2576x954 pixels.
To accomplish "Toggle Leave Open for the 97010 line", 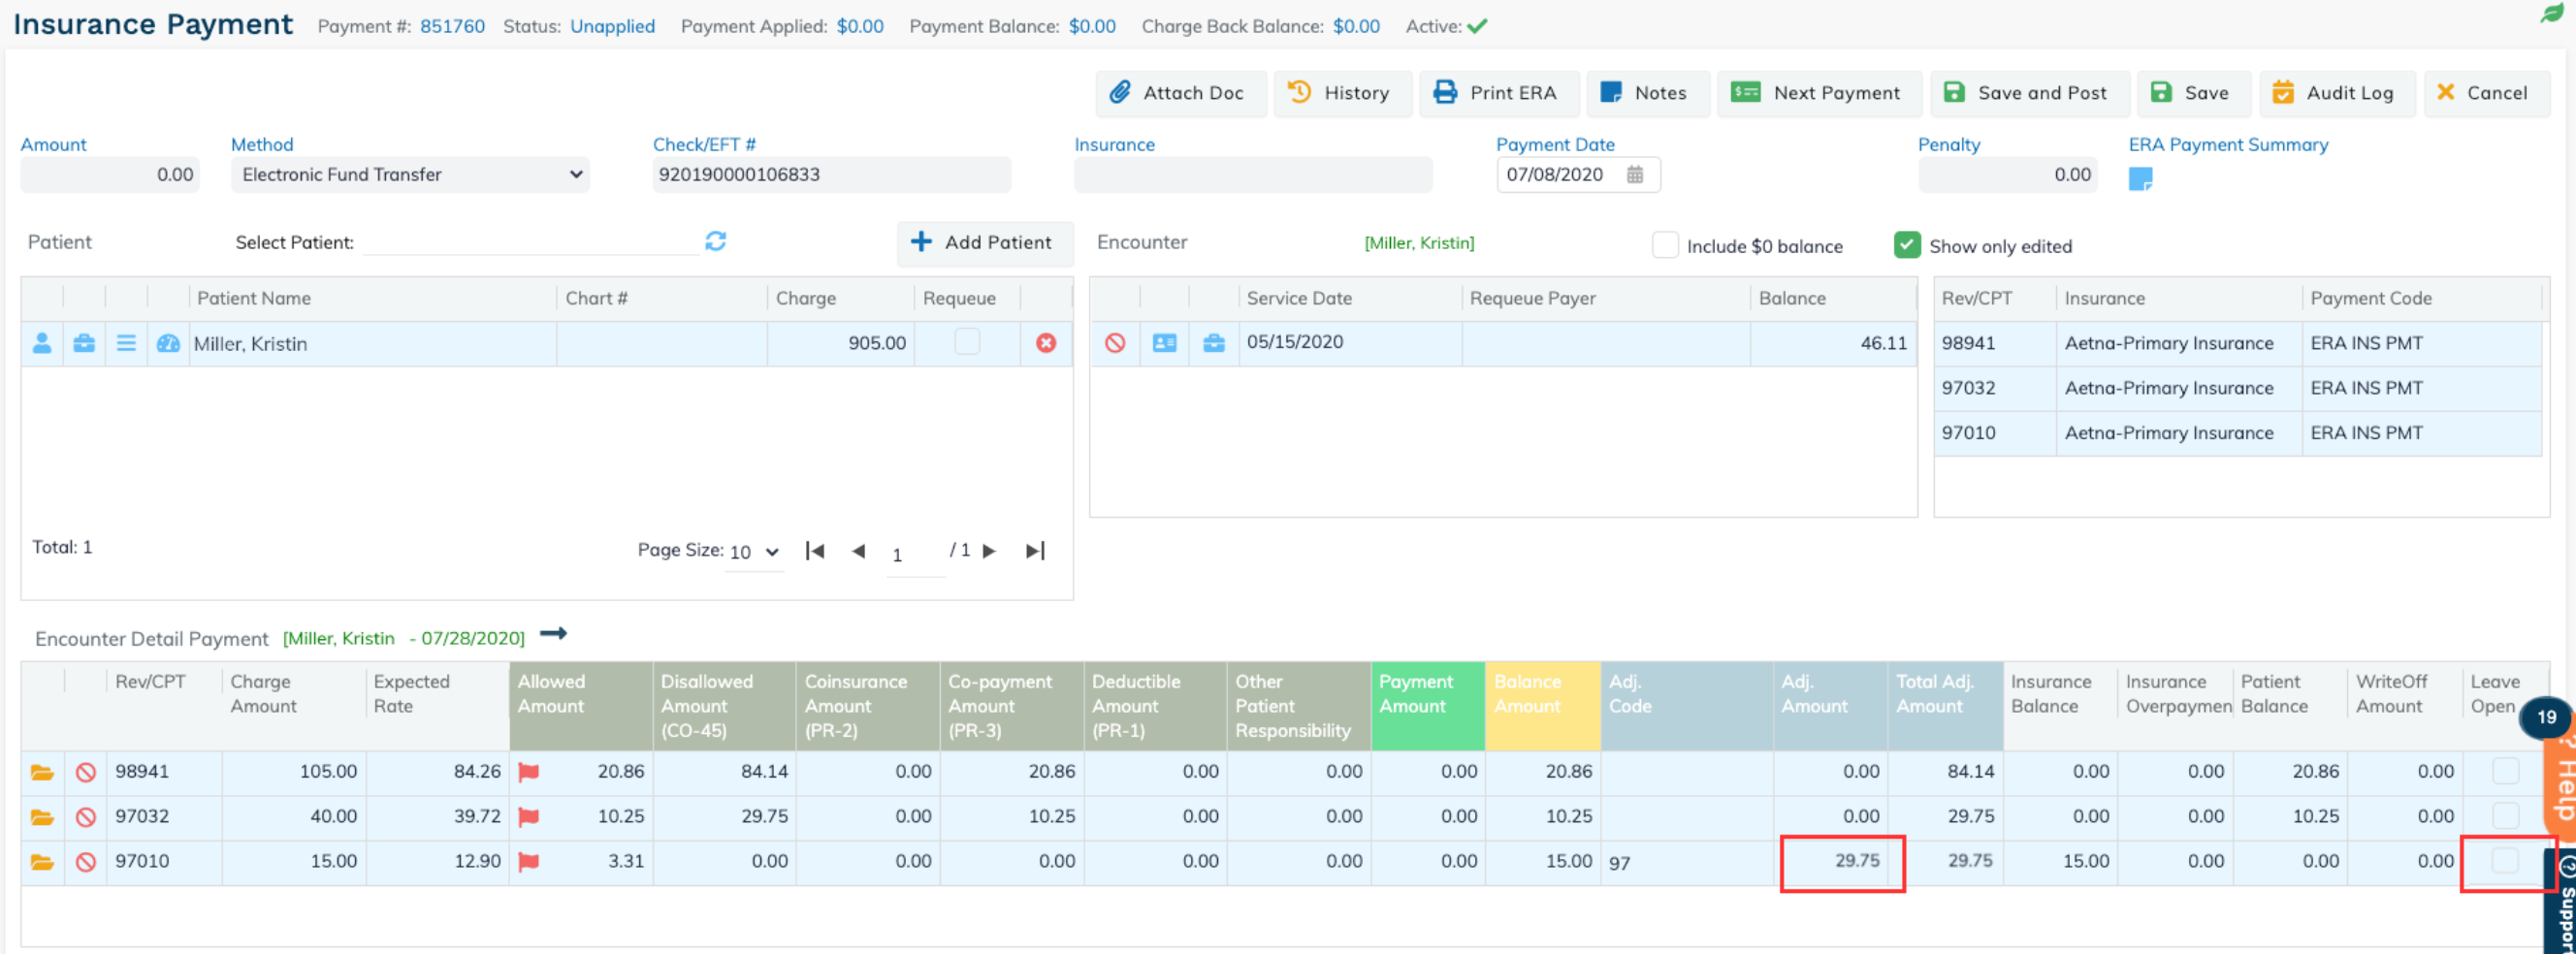I will (2506, 861).
